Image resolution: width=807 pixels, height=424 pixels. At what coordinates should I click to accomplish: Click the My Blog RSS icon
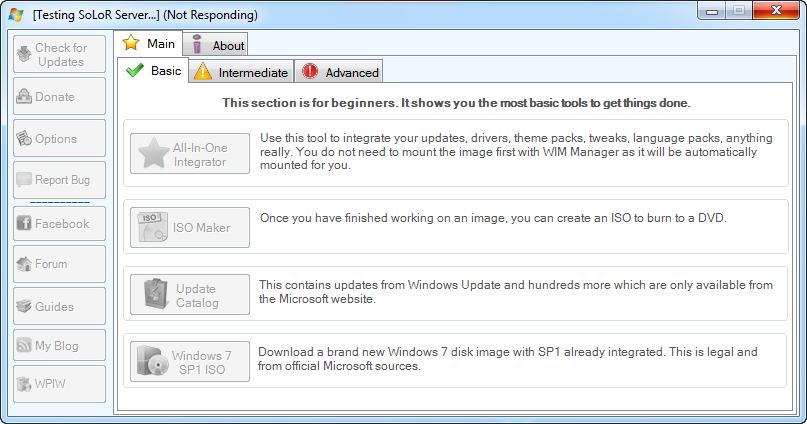click(x=24, y=345)
